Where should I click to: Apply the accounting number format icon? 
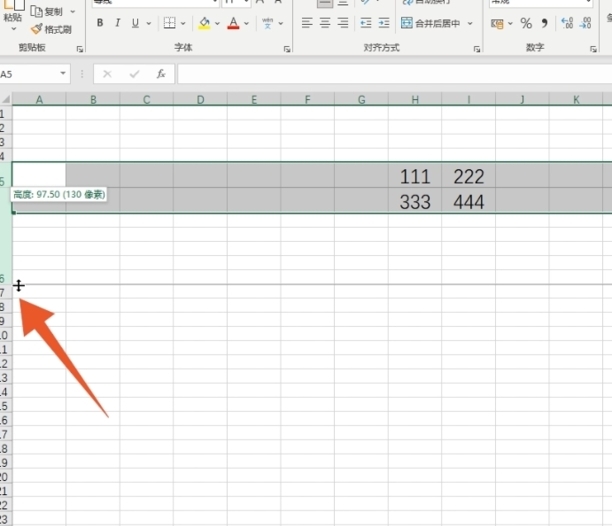pyautogui.click(x=497, y=23)
